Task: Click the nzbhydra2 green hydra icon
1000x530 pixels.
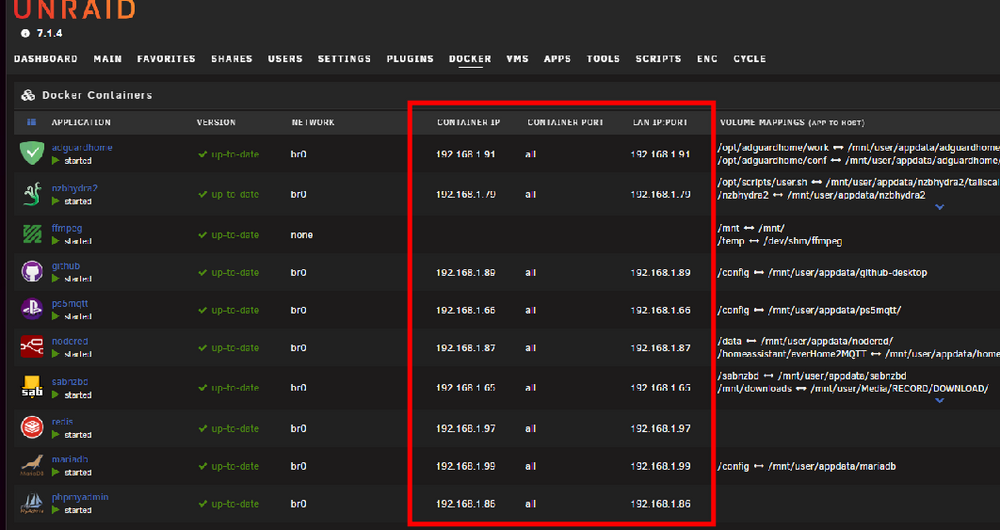Action: tap(32, 194)
